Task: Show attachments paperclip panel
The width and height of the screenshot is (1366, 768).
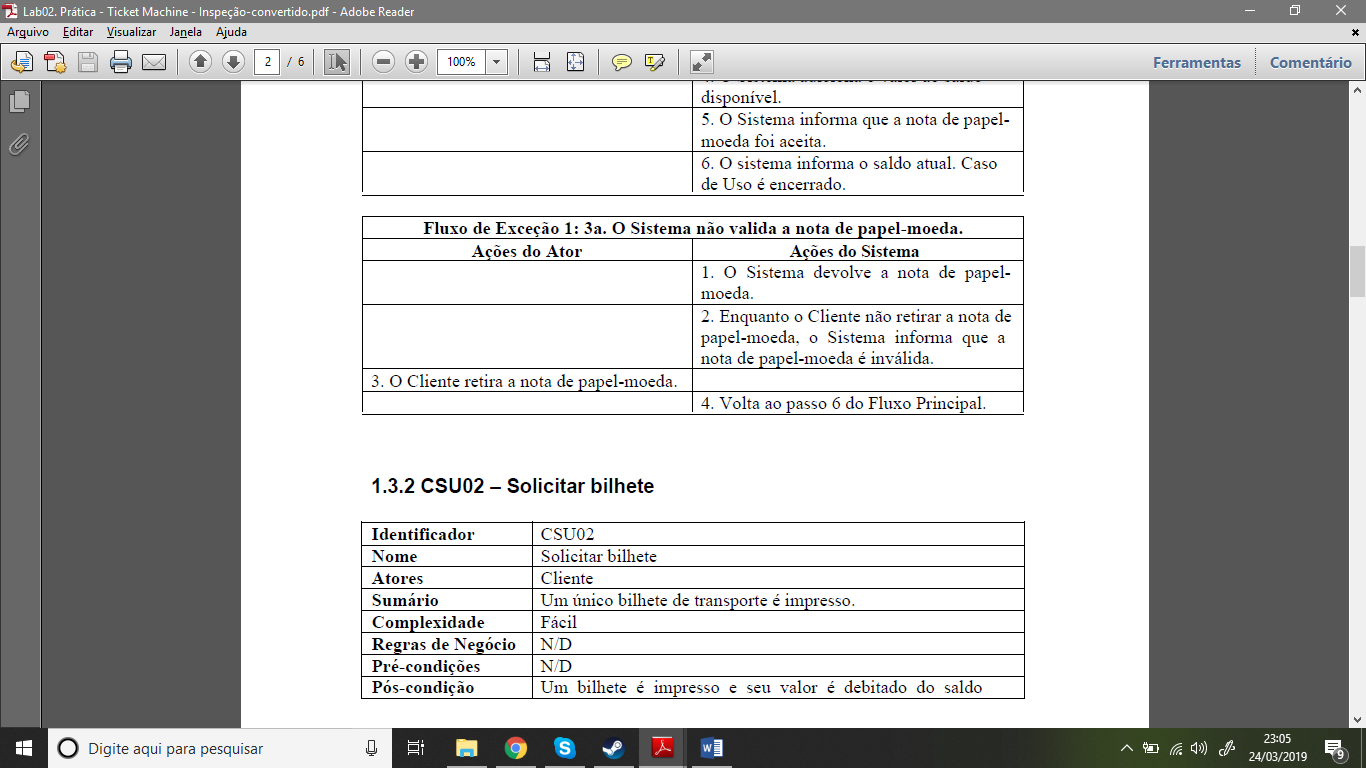Action: click(19, 144)
